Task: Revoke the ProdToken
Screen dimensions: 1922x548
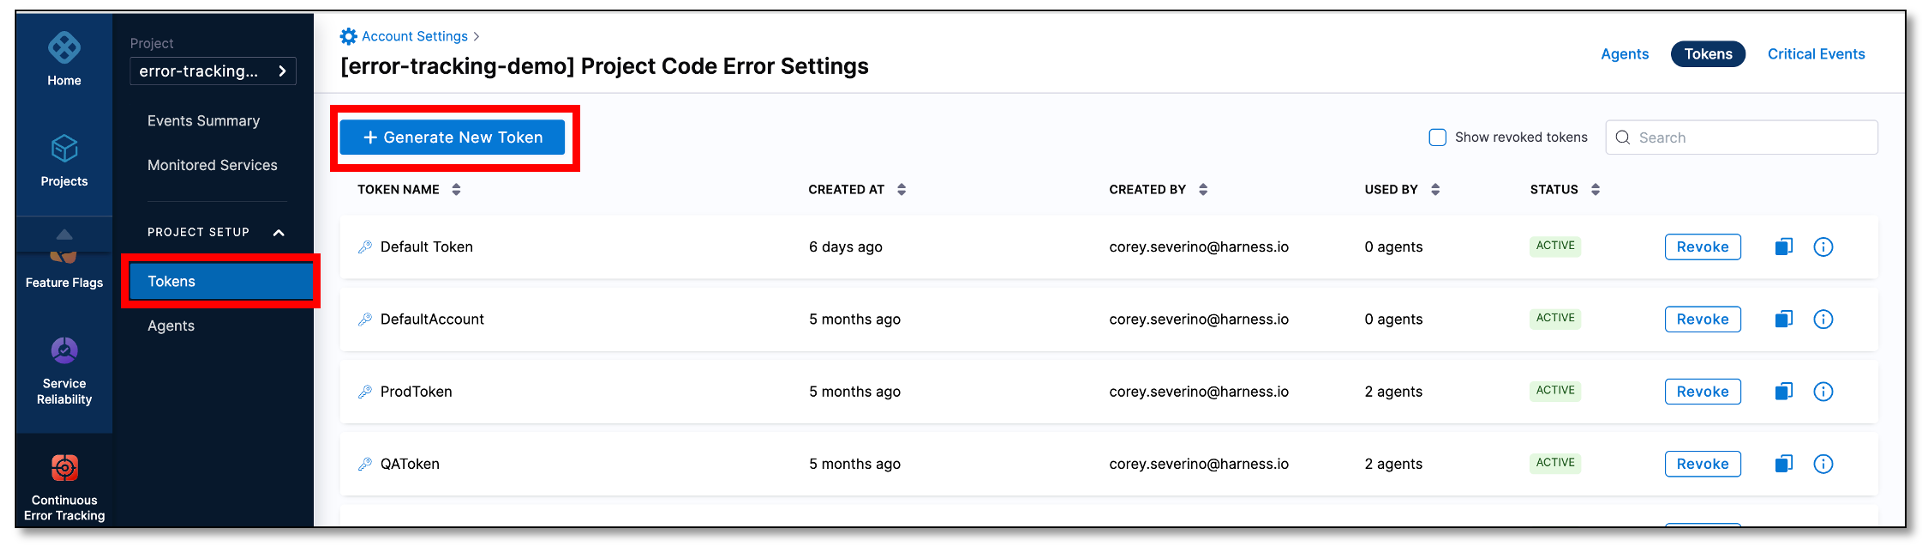Action: tap(1702, 392)
